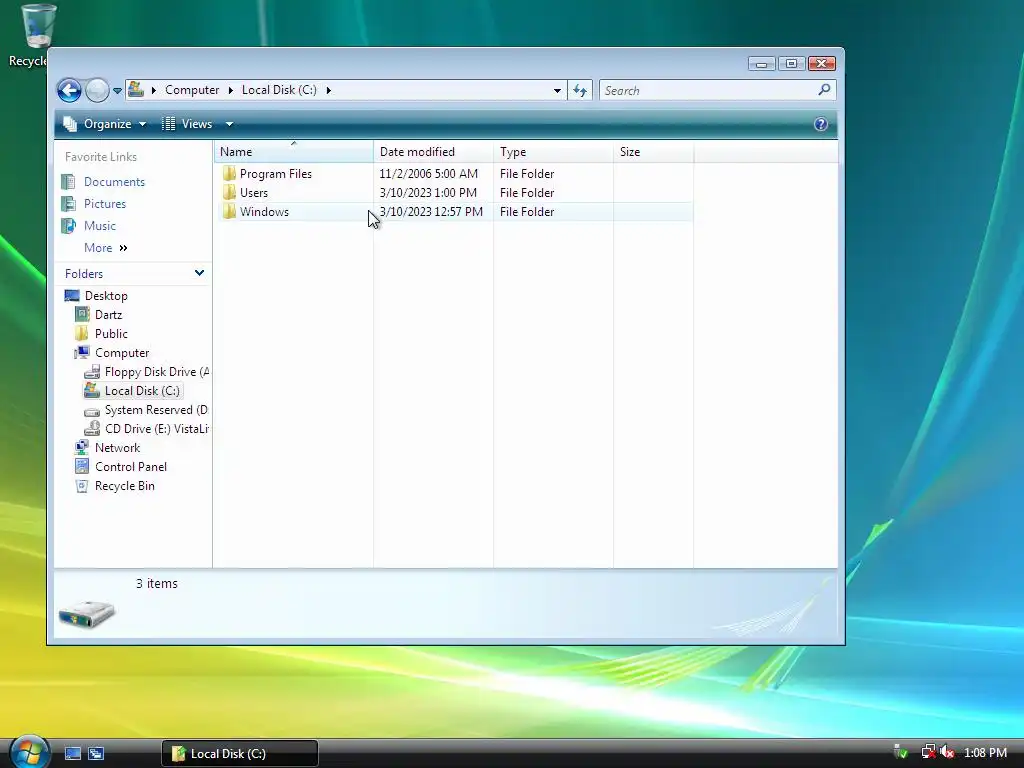The height and width of the screenshot is (768, 1024).
Task: Click the taskbar clock 1:08 PM
Action: tap(985, 753)
